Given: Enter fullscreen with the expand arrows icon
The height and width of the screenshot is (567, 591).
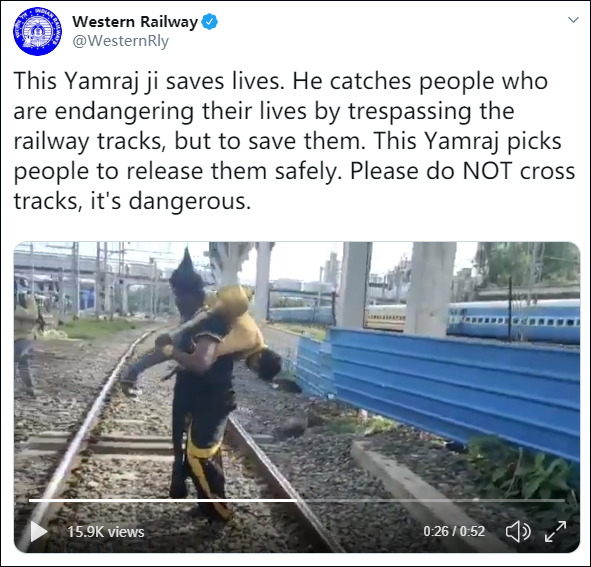Looking at the screenshot, I should pos(556,532).
